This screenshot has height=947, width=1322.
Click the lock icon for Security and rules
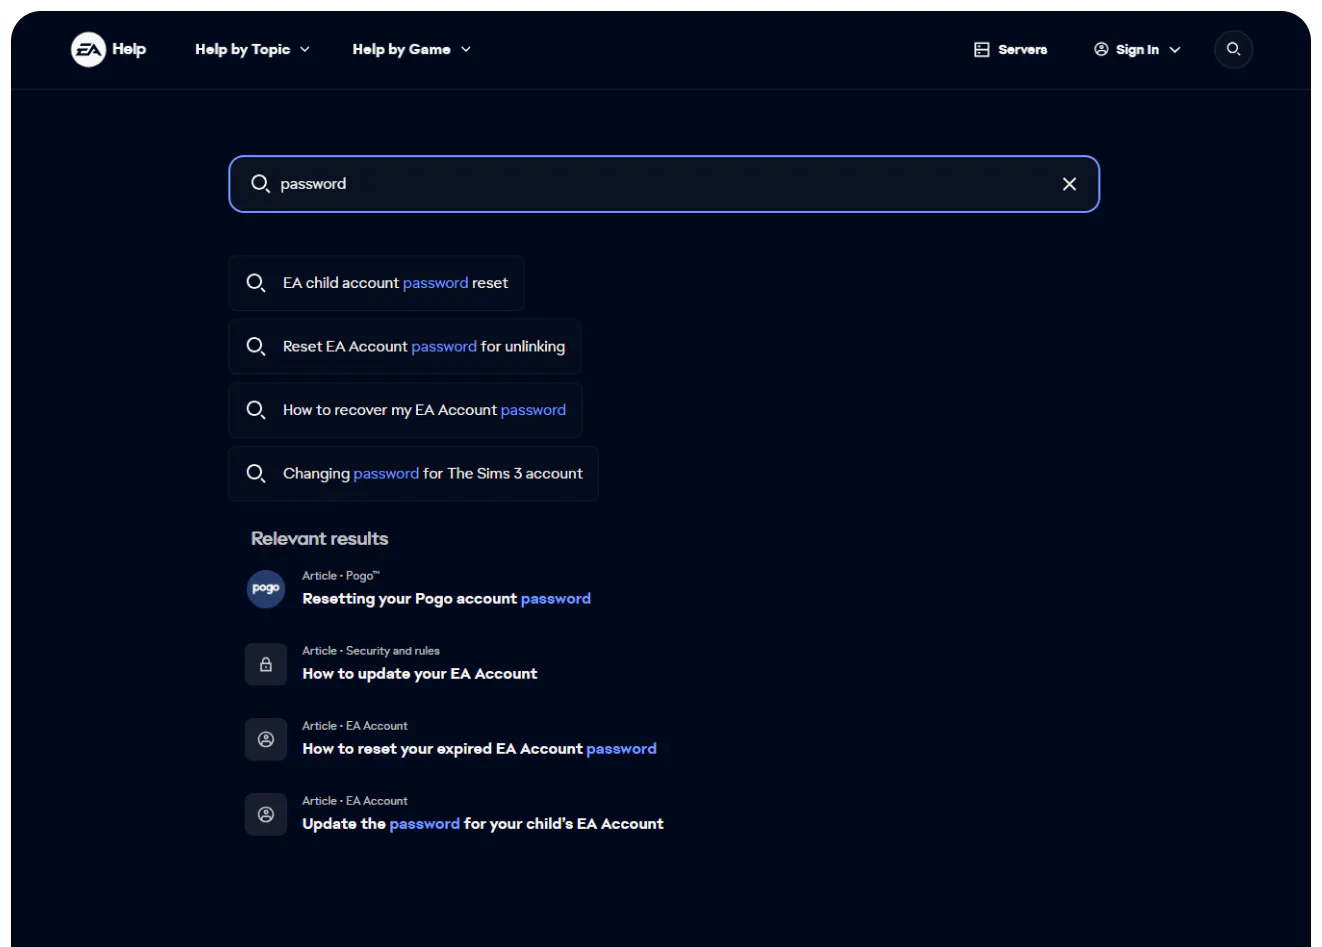(266, 664)
